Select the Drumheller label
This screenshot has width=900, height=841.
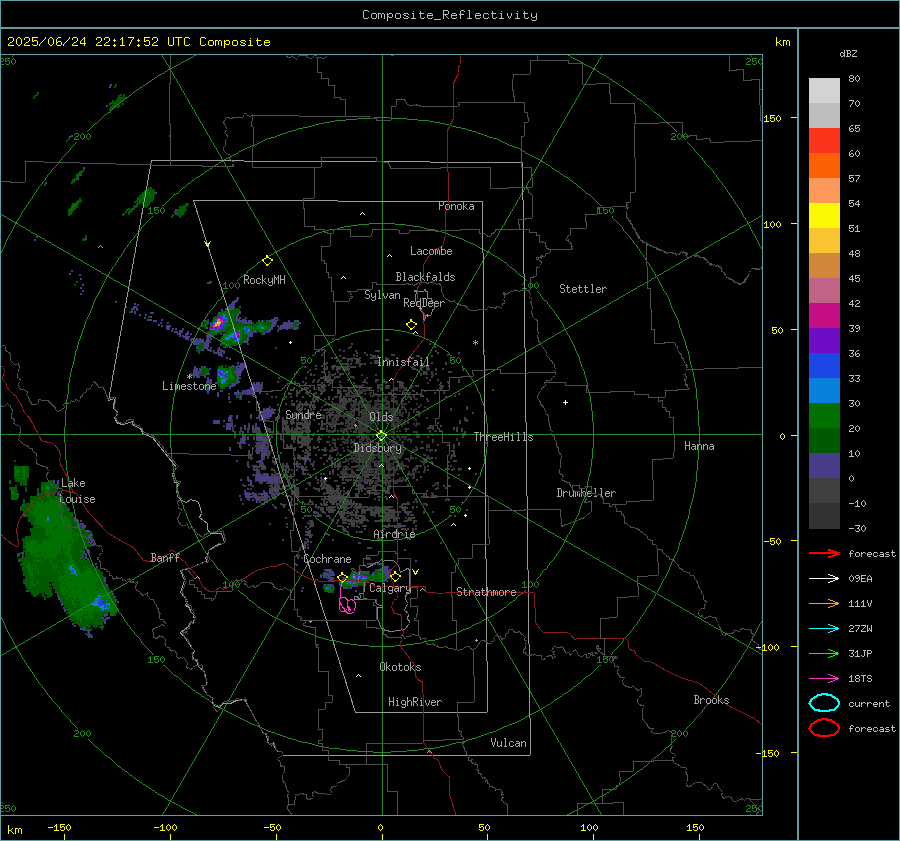[586, 493]
